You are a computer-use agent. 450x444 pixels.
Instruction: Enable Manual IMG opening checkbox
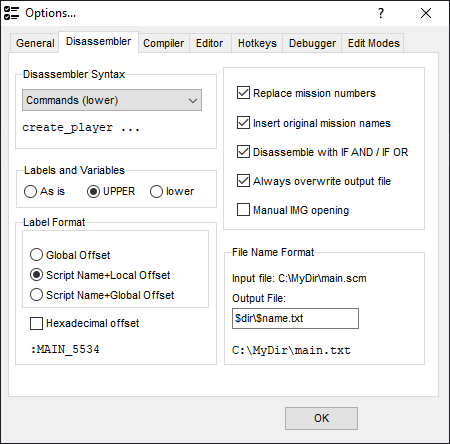(x=243, y=210)
